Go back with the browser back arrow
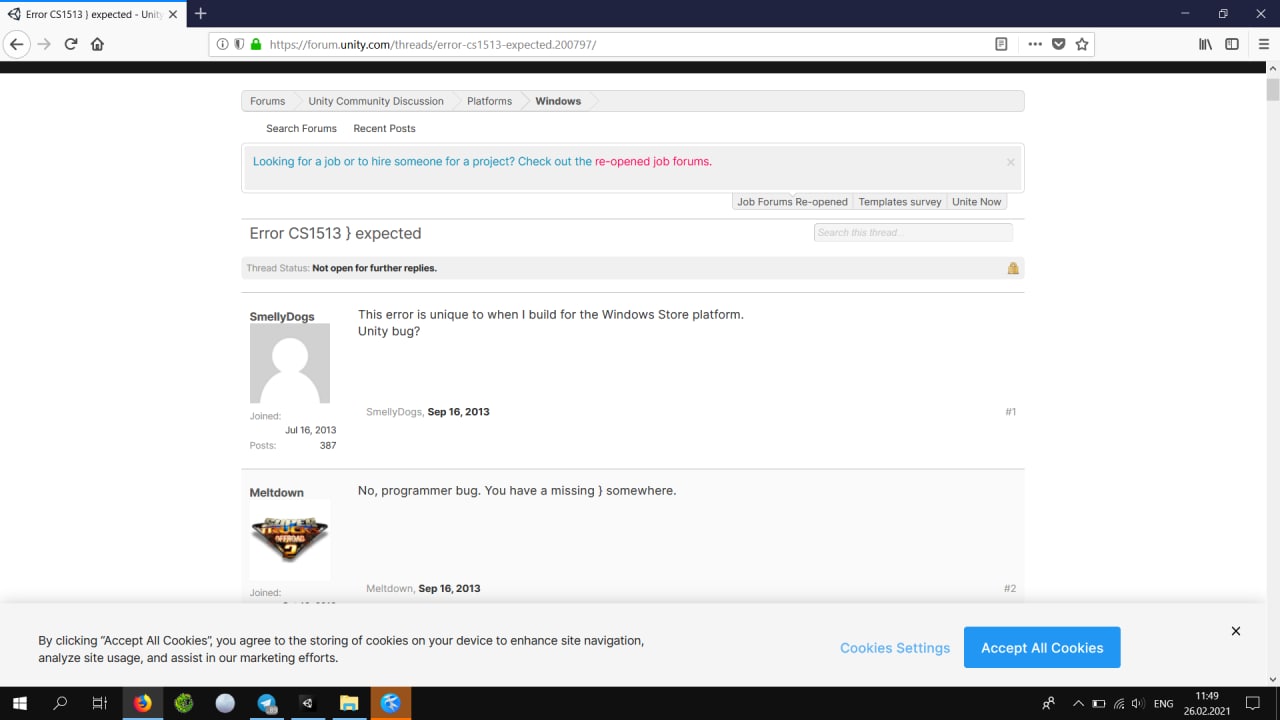 coord(16,44)
